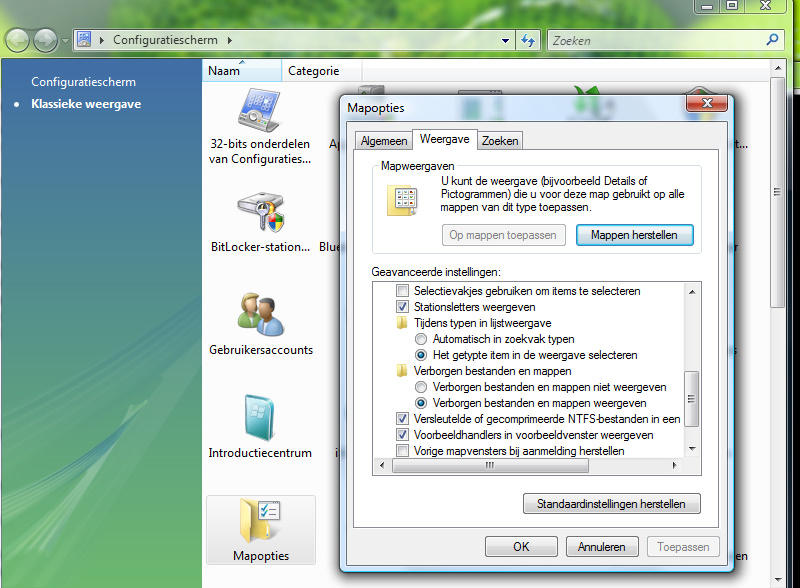
Task: Click the Configuratiescherm breadcrumb text
Action: pos(165,40)
